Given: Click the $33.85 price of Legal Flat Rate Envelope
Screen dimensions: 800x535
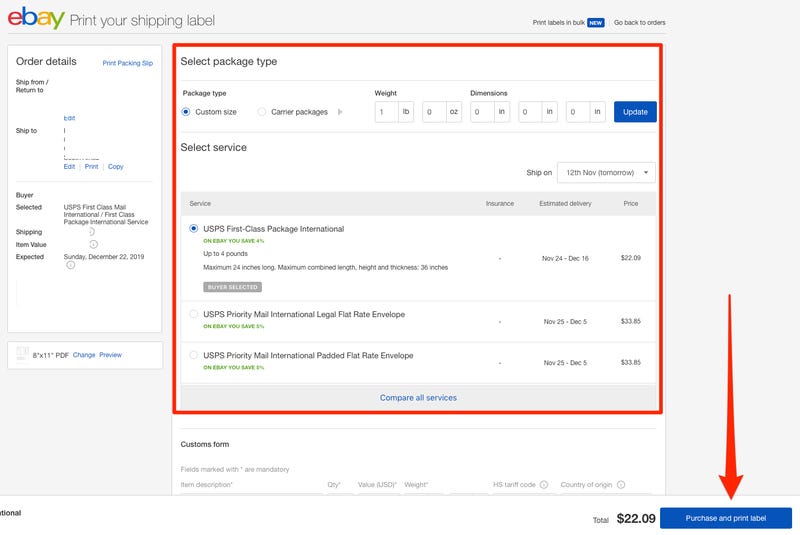Looking at the screenshot, I should (631, 321).
